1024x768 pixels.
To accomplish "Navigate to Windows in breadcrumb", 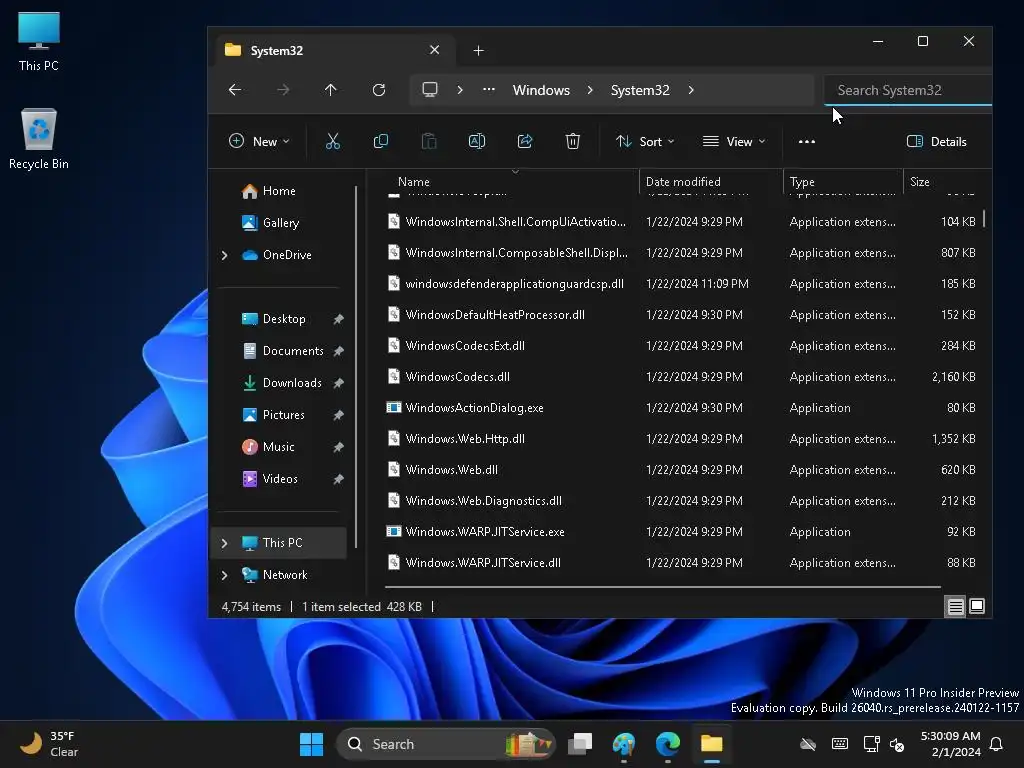I will point(541,90).
